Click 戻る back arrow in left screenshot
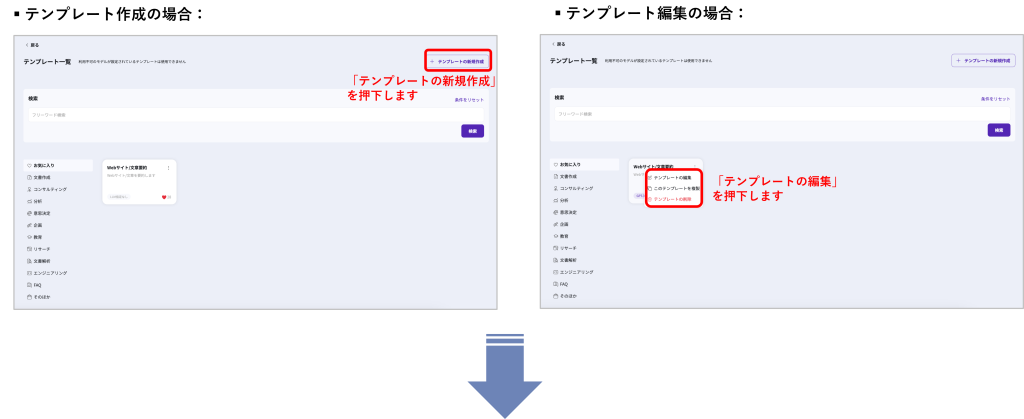1024x419 pixels. (27, 45)
